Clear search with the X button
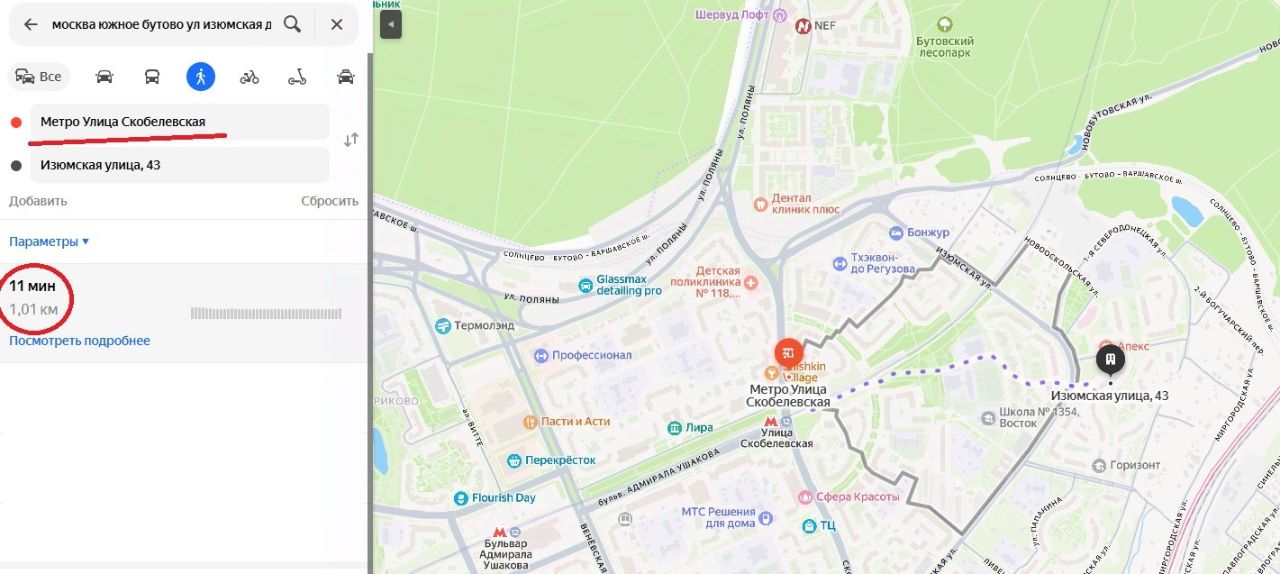 337,24
